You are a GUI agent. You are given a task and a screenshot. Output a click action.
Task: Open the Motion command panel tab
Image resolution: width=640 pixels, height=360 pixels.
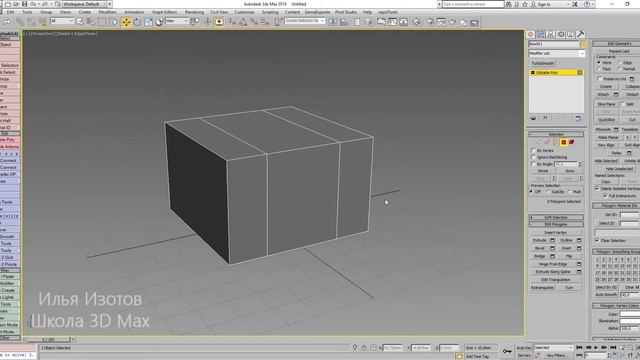pos(560,35)
